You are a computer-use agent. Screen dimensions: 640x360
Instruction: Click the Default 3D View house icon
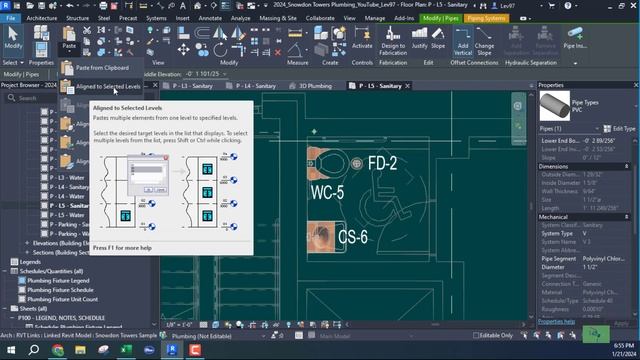pos(198,6)
